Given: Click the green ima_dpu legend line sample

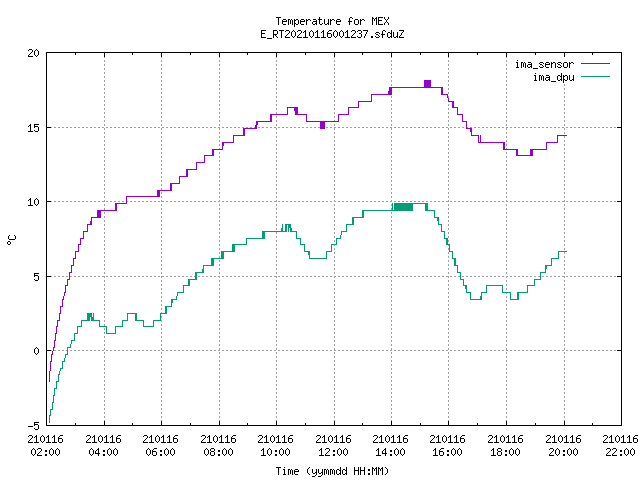Looking at the screenshot, I should [596, 77].
